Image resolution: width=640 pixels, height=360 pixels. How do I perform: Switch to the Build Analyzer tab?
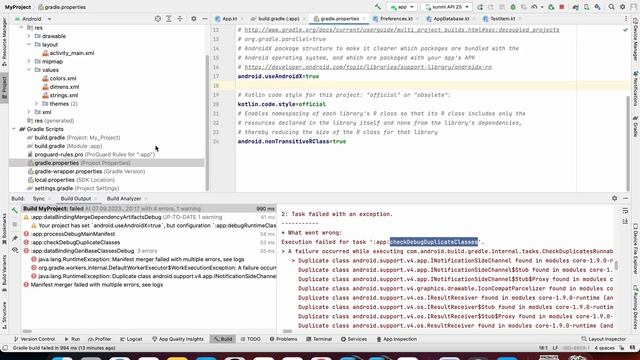click(124, 199)
